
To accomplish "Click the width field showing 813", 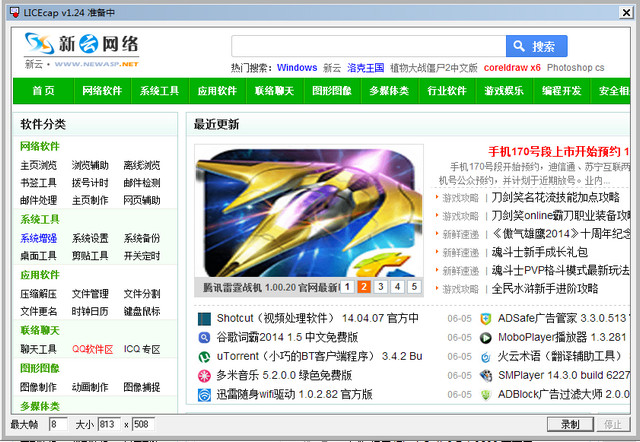I will coord(109,424).
